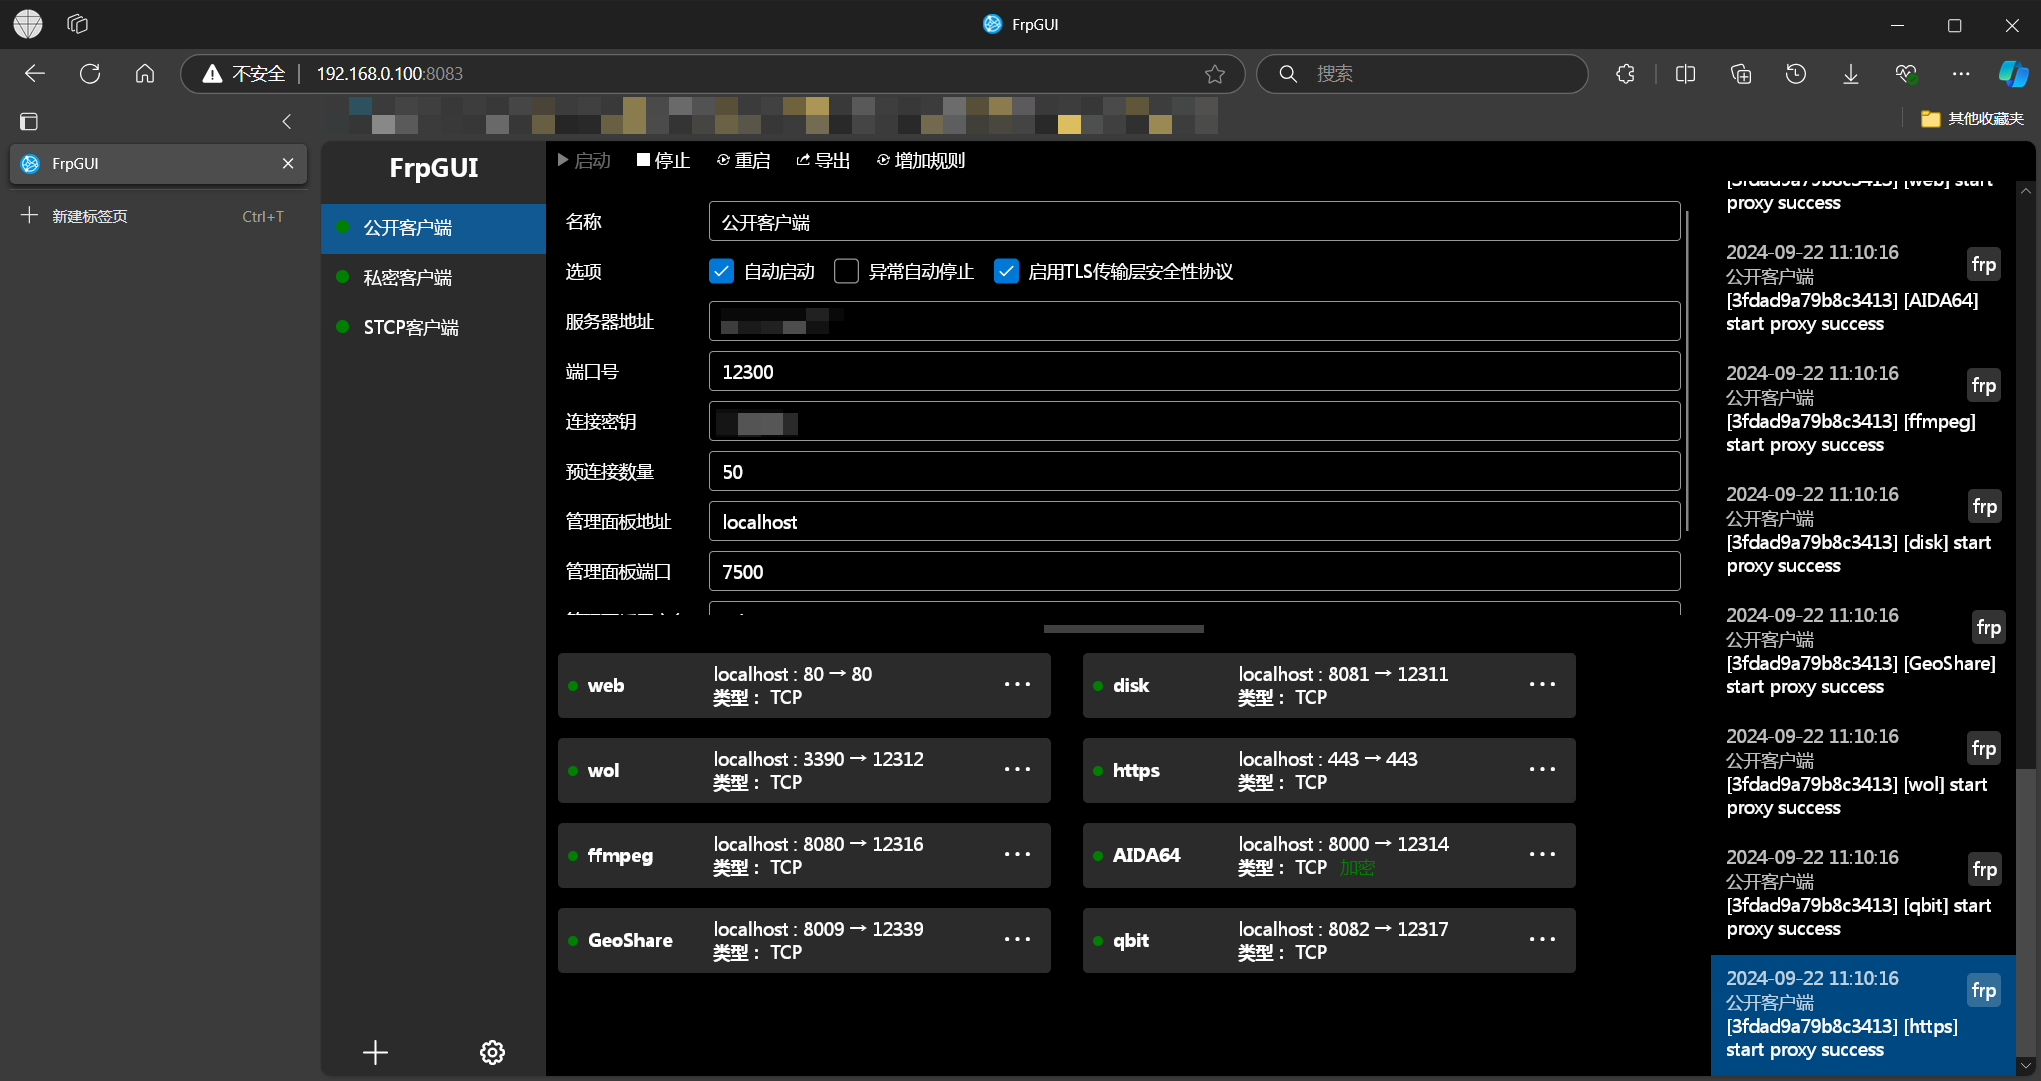This screenshot has width=2041, height=1081.
Task: Toggle the vertical tabs pane icon
Action: point(29,121)
